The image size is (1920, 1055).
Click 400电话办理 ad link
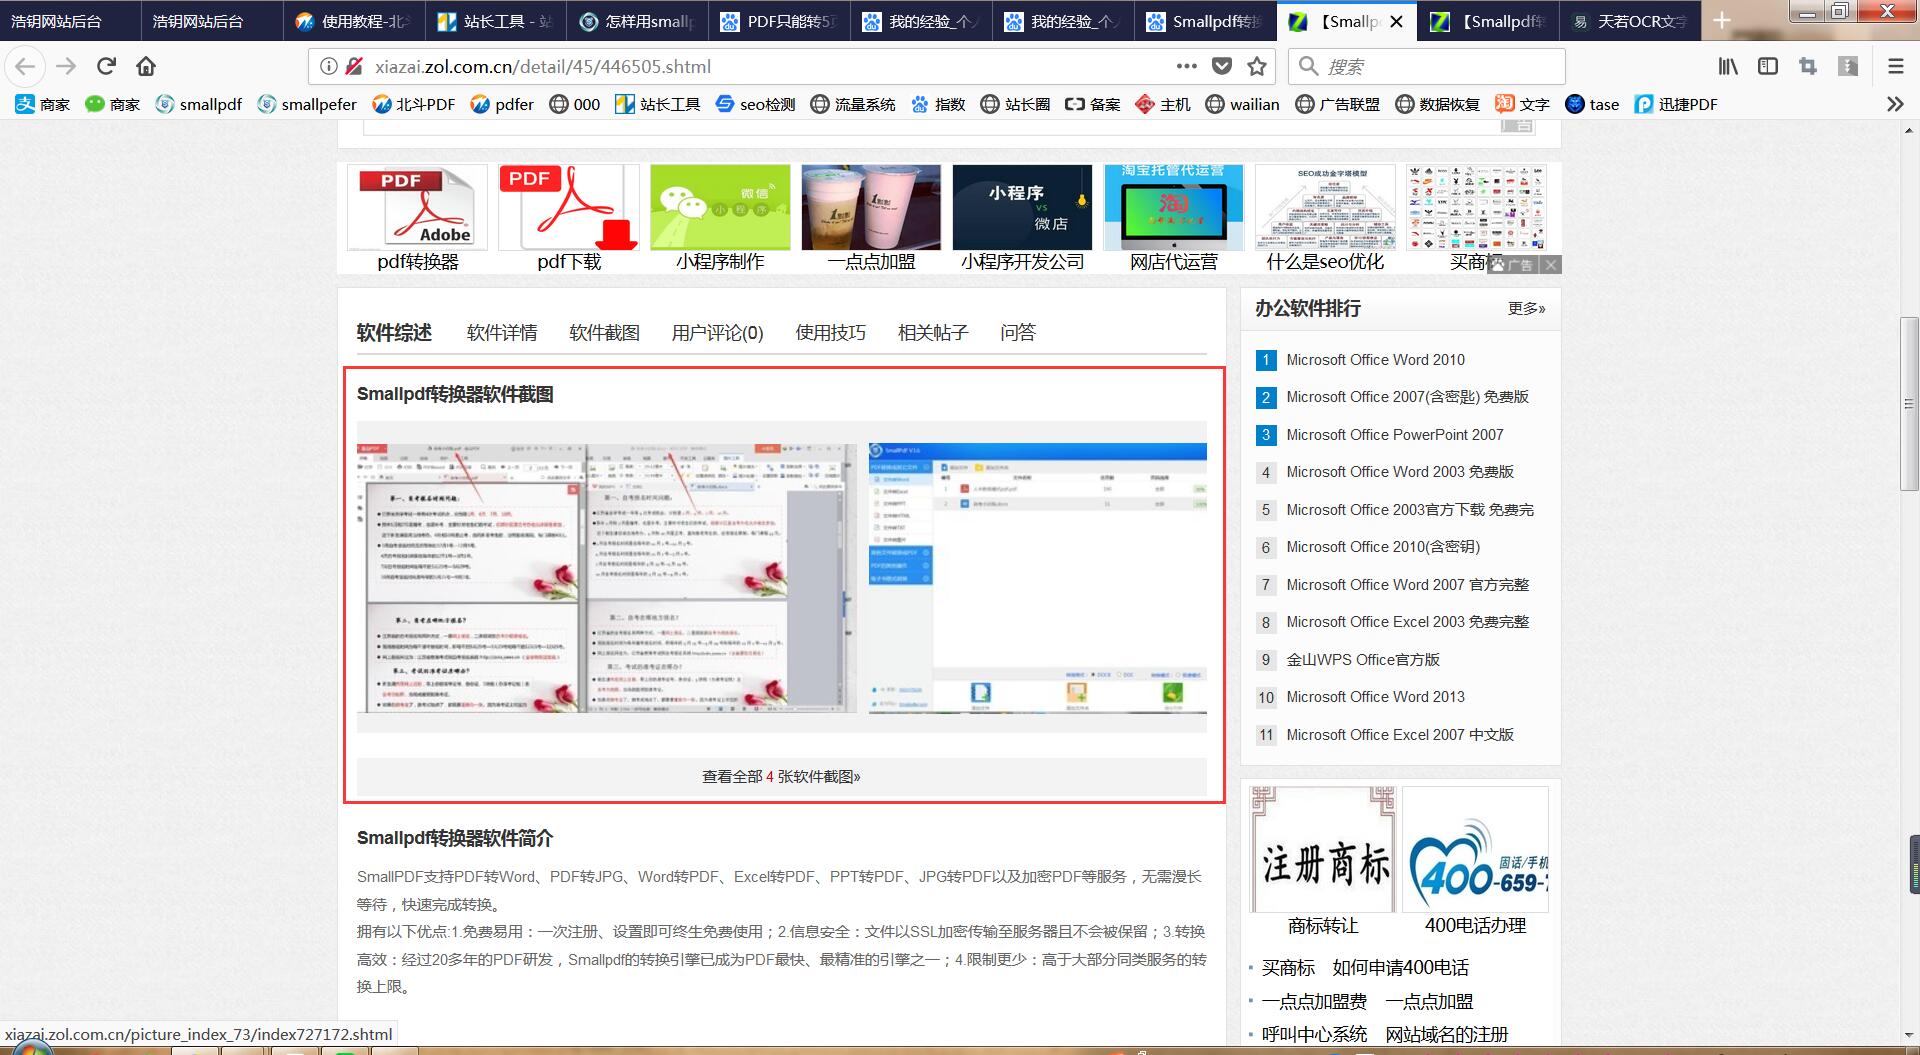click(x=1475, y=926)
